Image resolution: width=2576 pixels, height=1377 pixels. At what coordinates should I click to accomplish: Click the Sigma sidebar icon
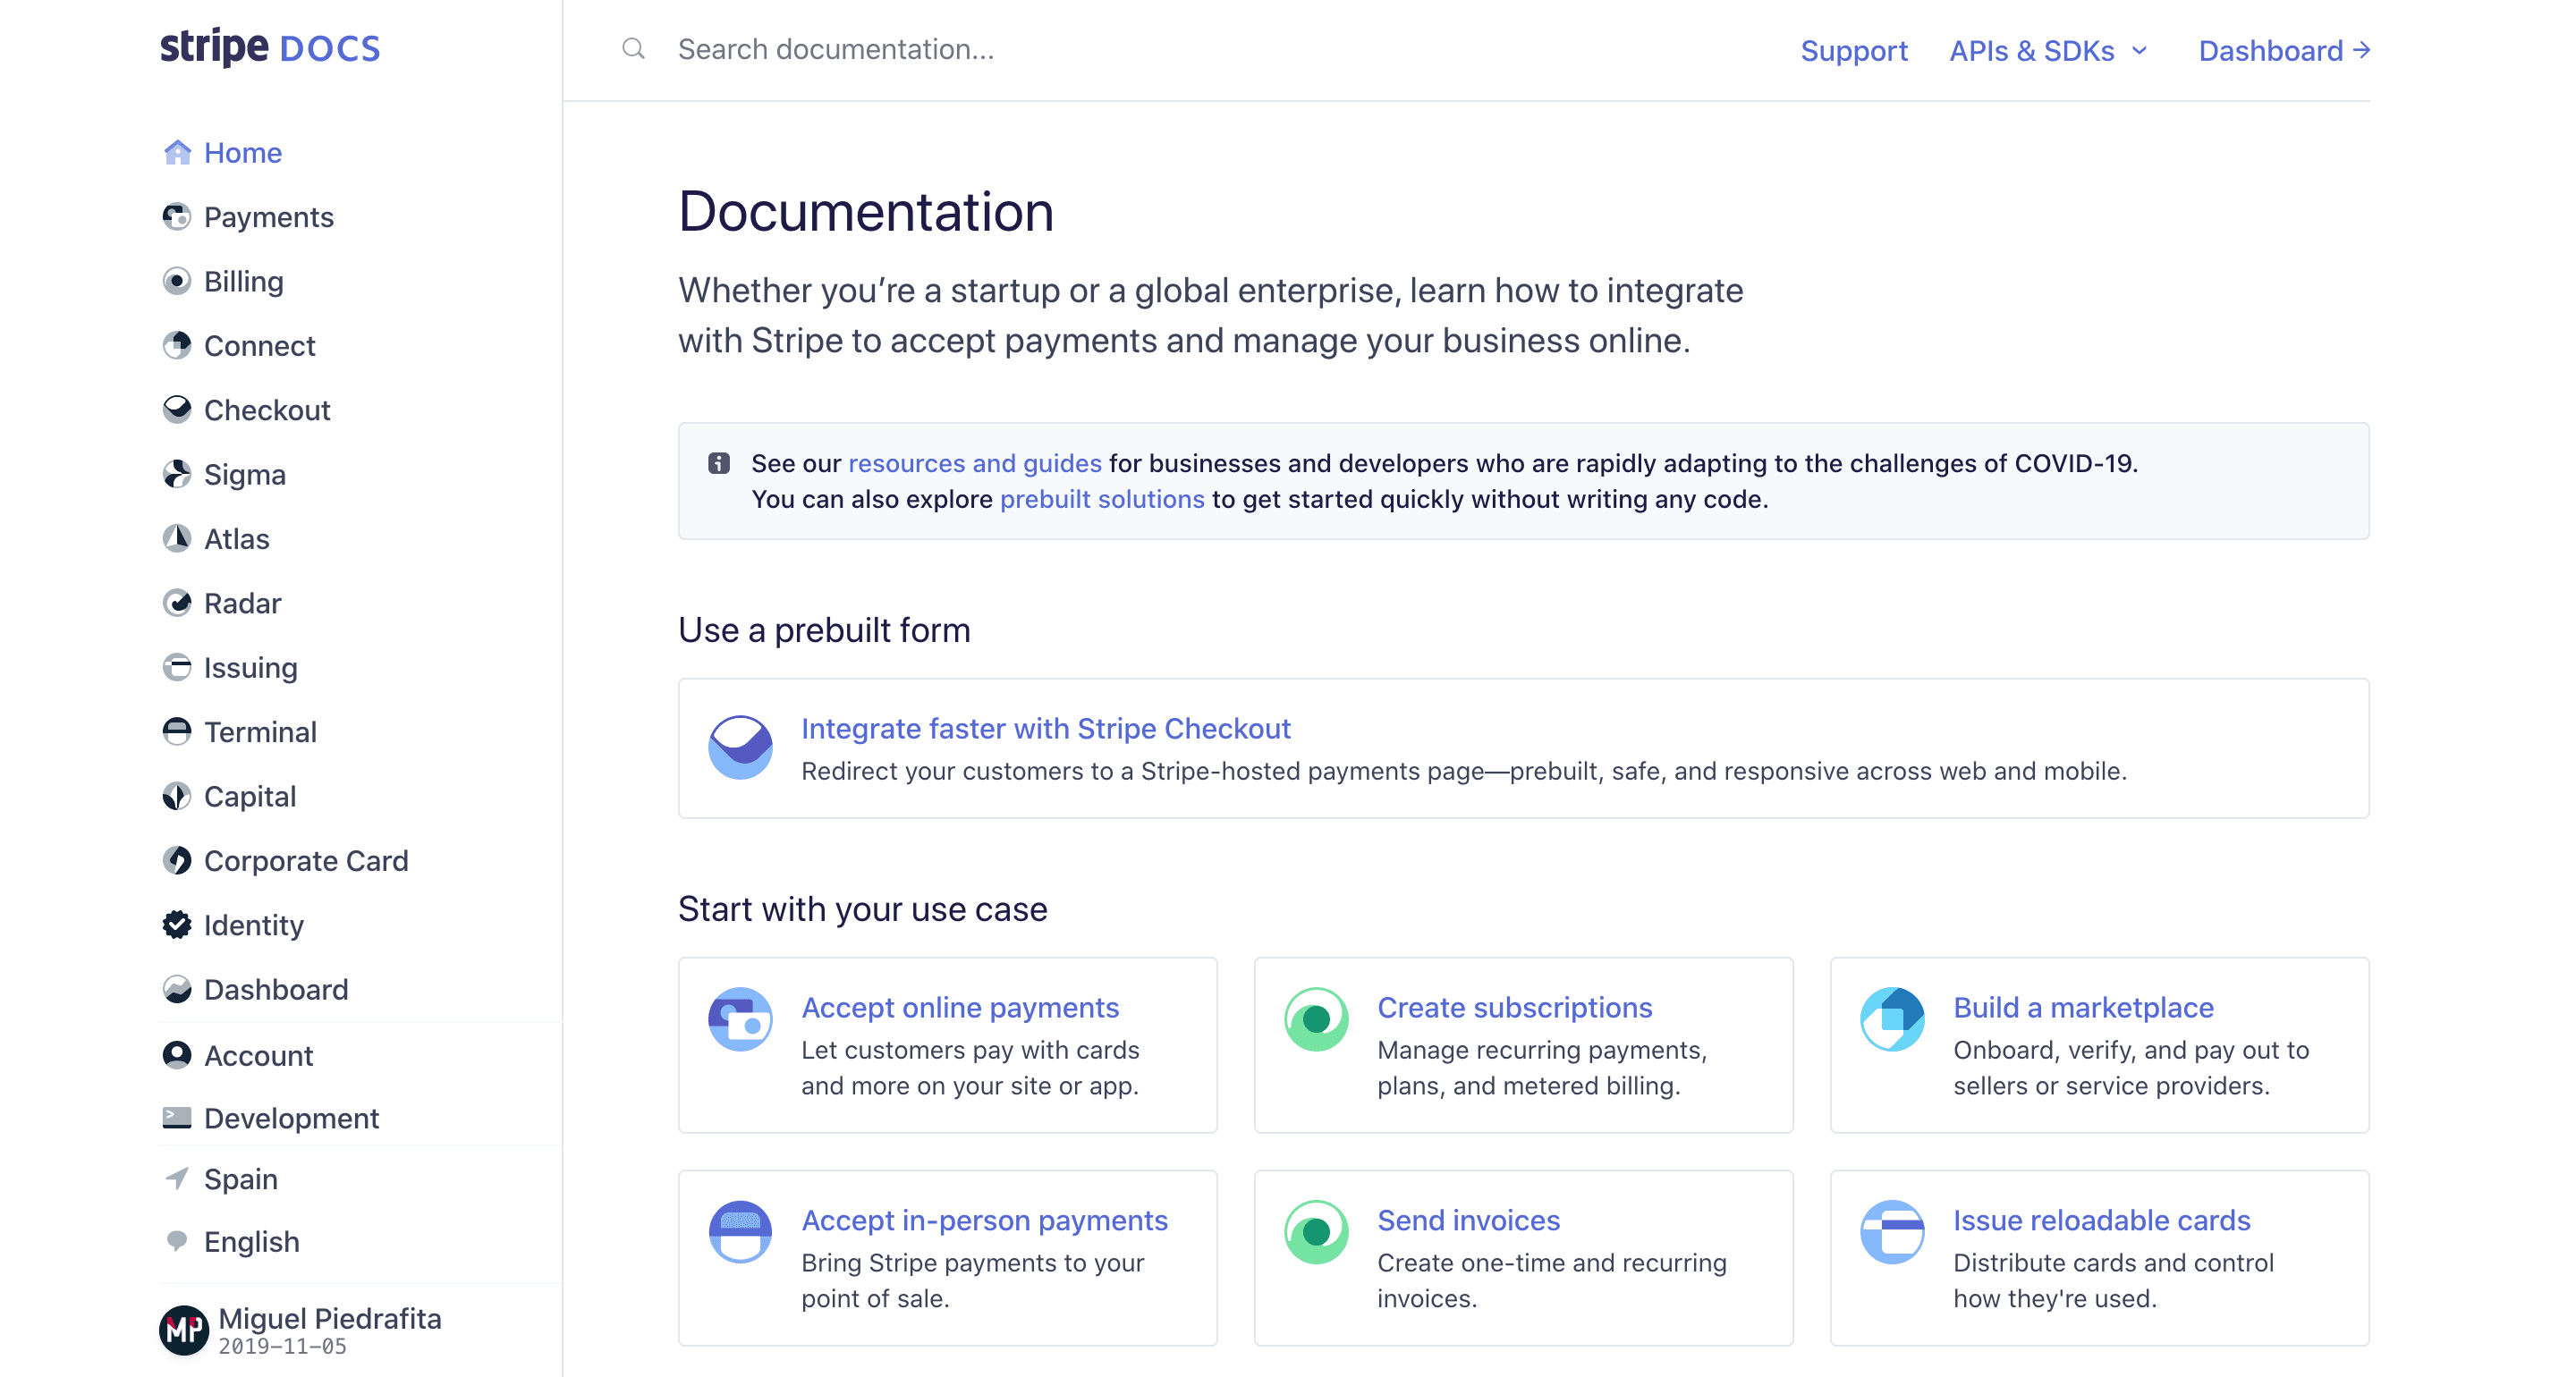pyautogui.click(x=177, y=475)
